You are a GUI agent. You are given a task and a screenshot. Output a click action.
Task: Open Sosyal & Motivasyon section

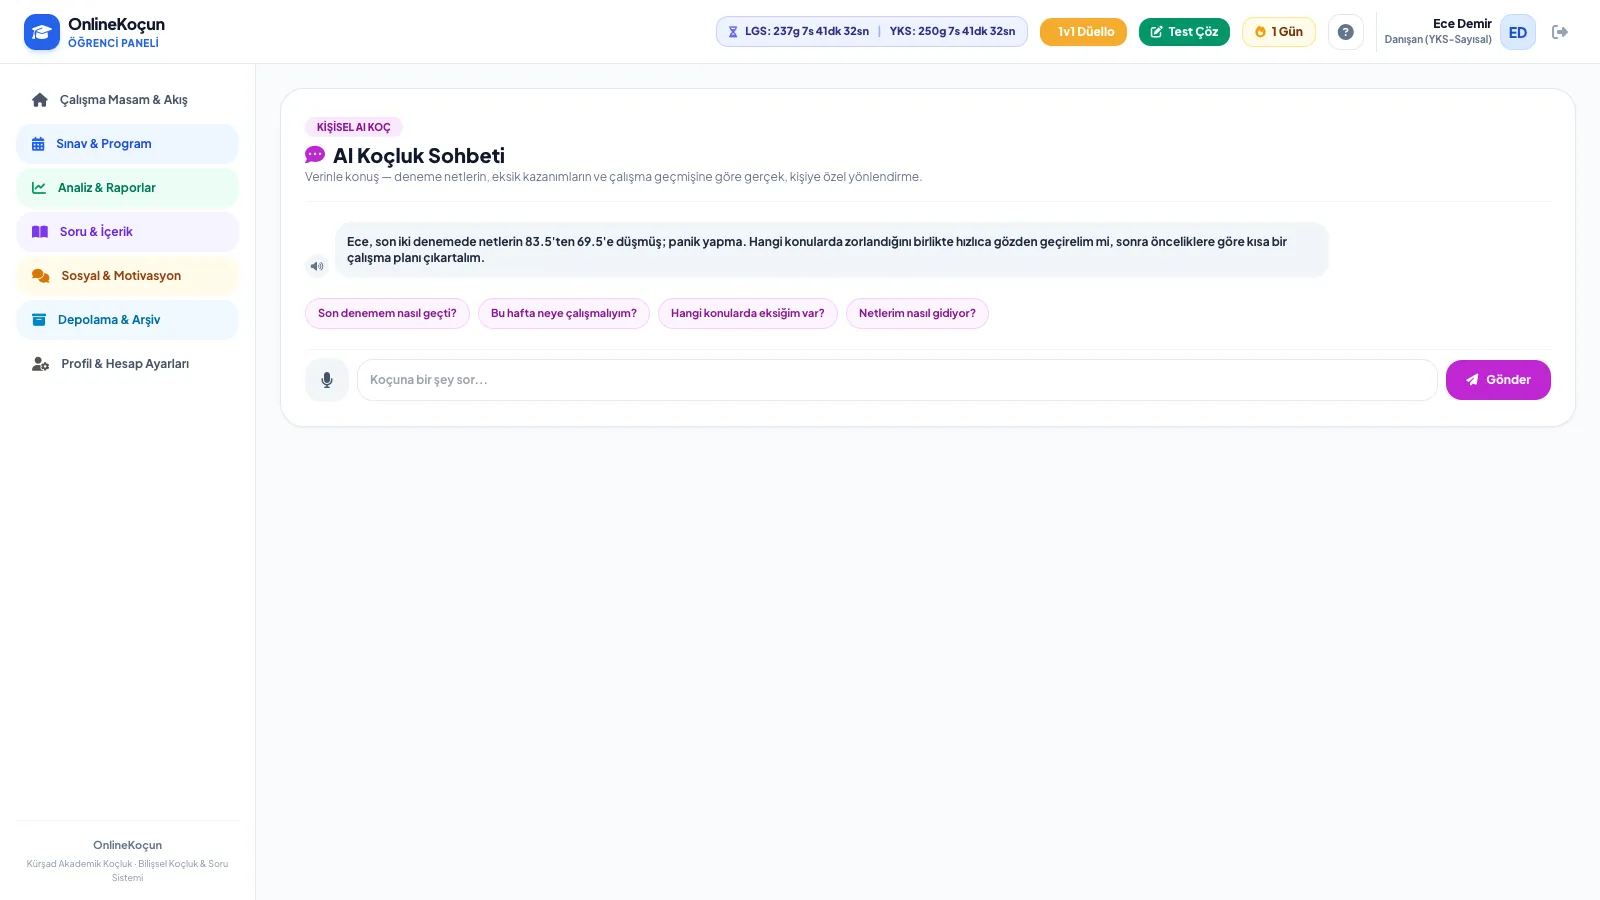click(x=127, y=276)
